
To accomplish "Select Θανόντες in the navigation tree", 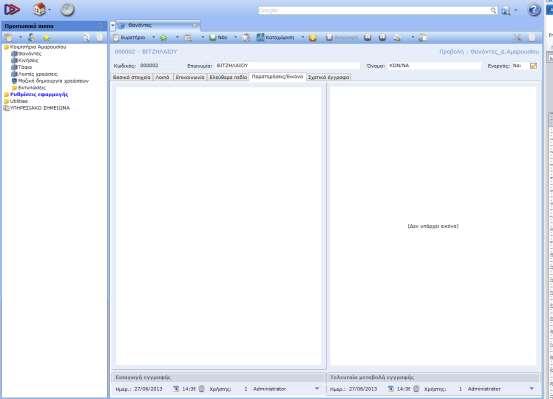I will pyautogui.click(x=30, y=54).
